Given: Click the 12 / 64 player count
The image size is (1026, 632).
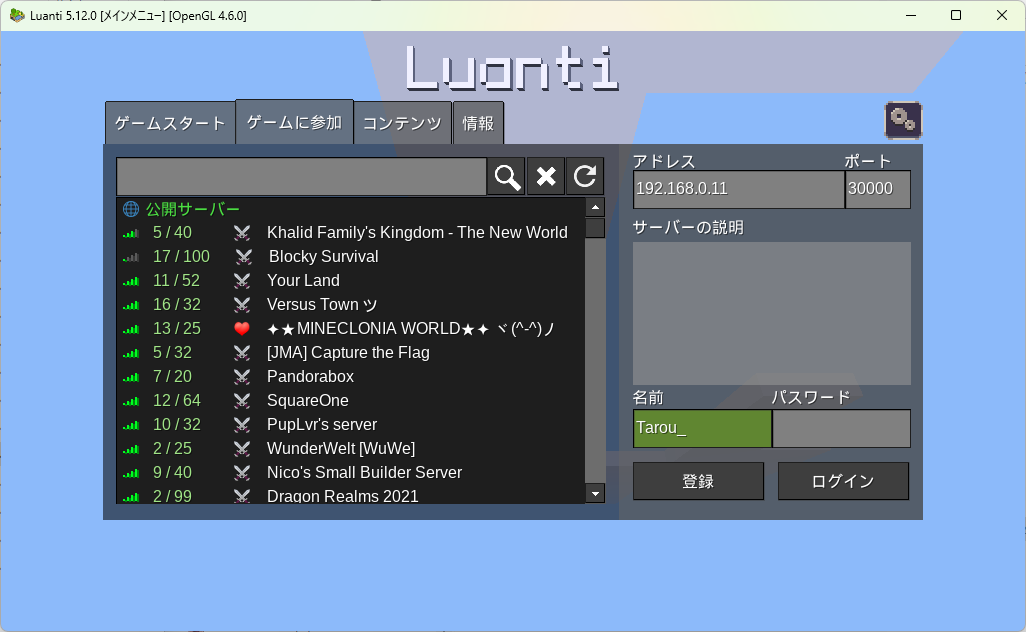Looking at the screenshot, I should pyautogui.click(x=177, y=400).
